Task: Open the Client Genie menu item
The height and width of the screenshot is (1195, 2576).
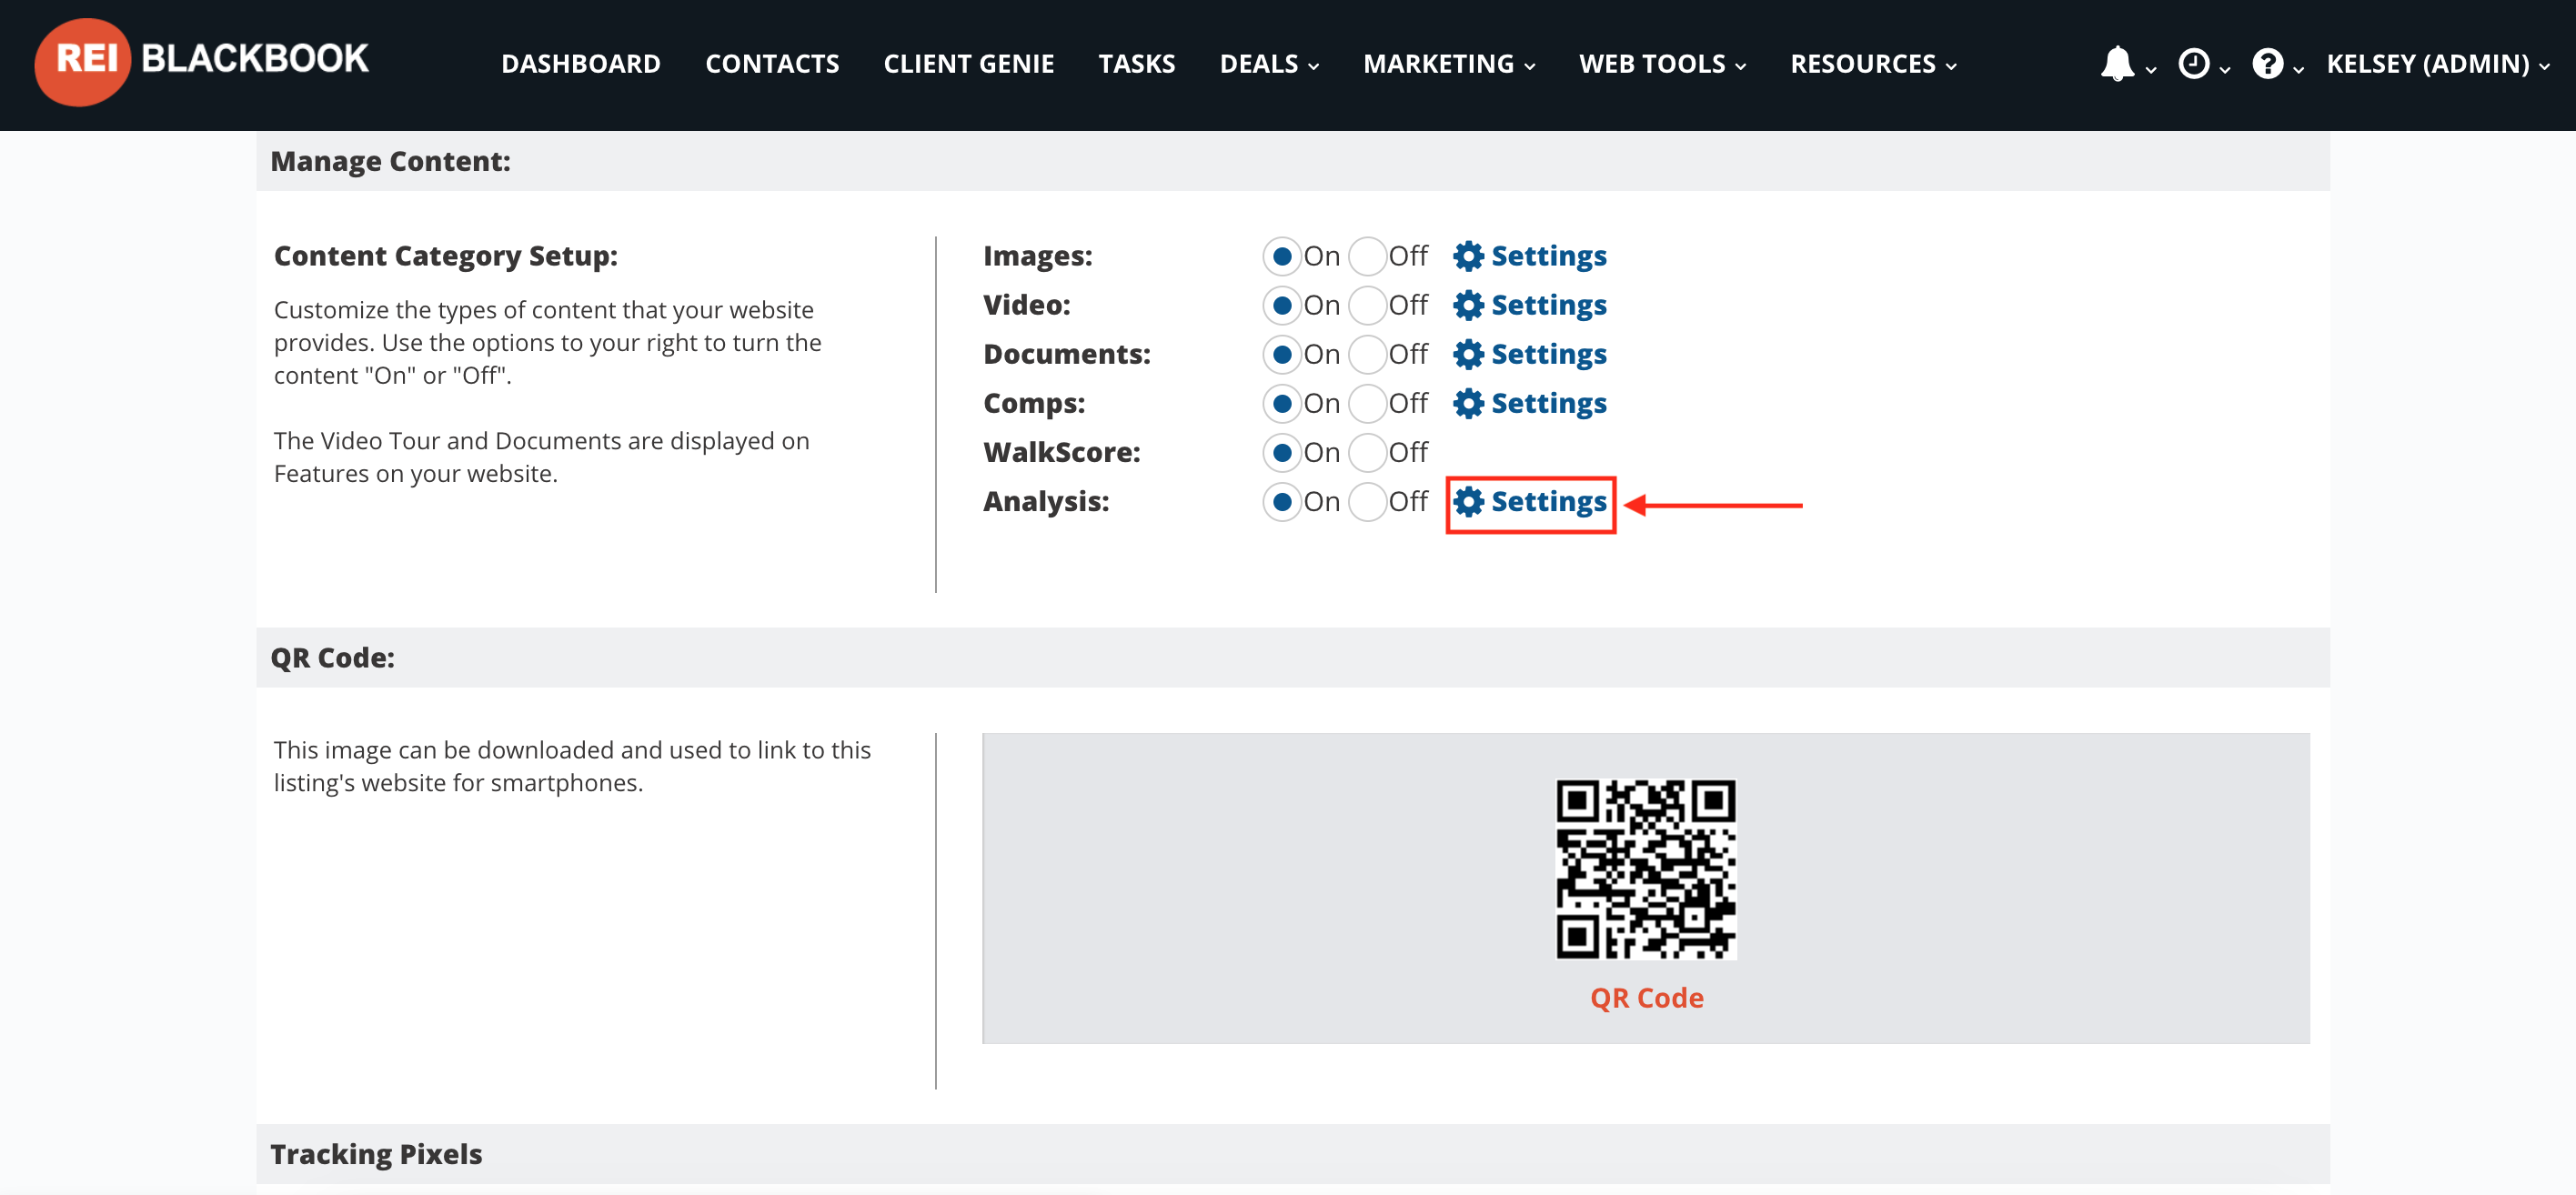Action: [x=968, y=64]
